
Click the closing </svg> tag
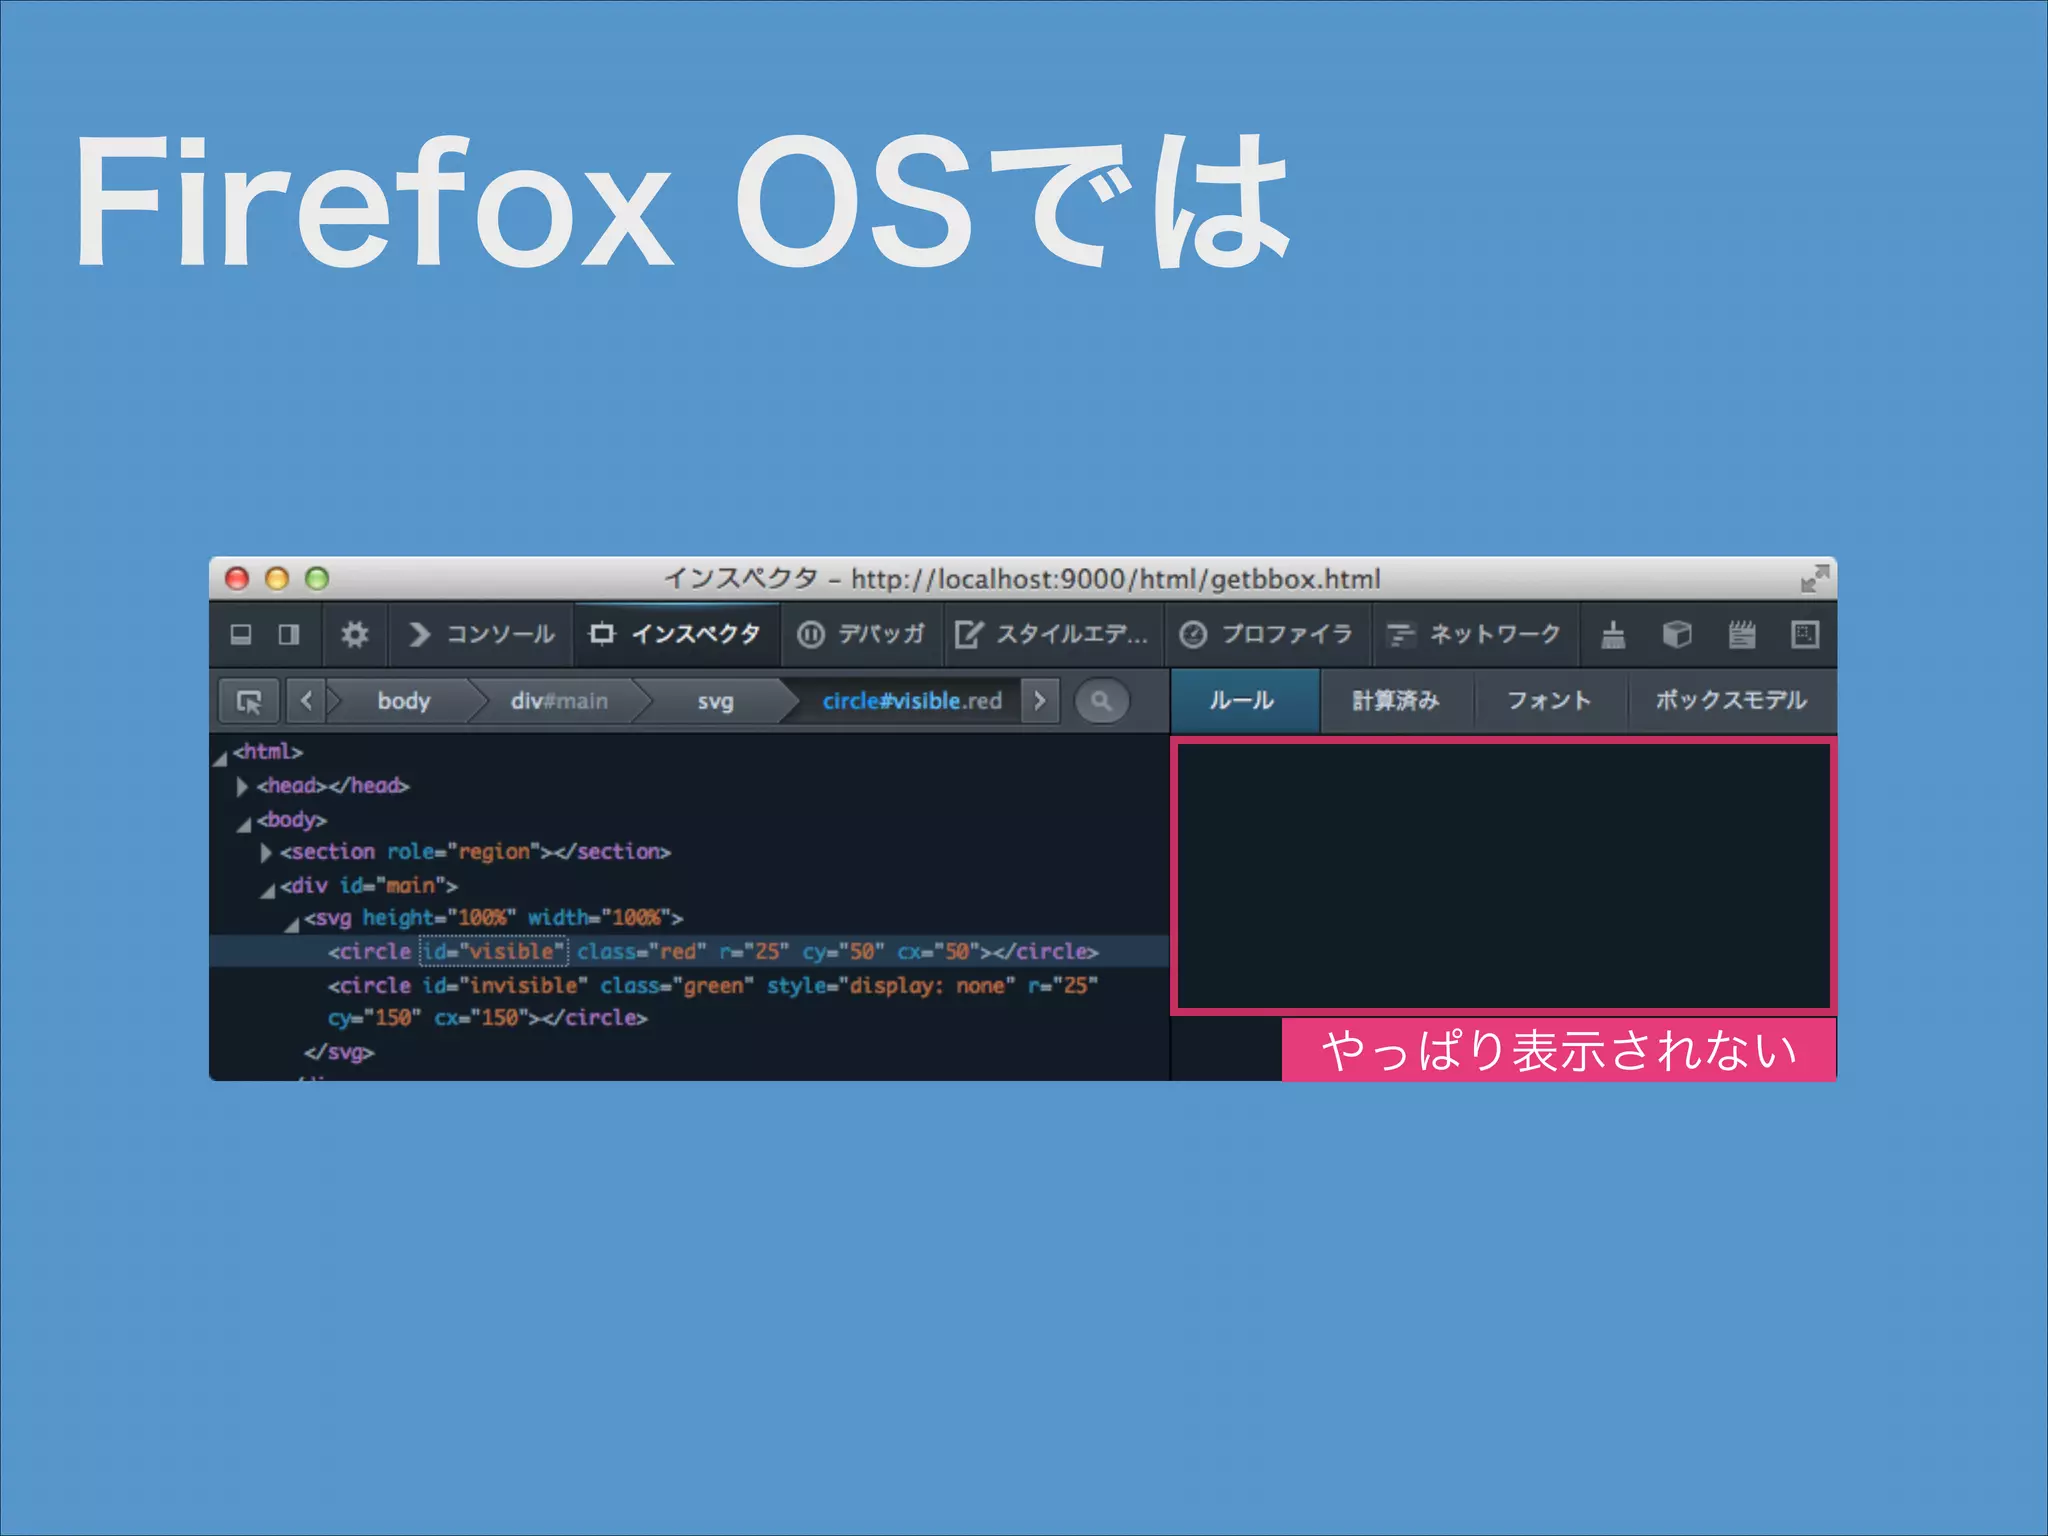(x=339, y=1052)
